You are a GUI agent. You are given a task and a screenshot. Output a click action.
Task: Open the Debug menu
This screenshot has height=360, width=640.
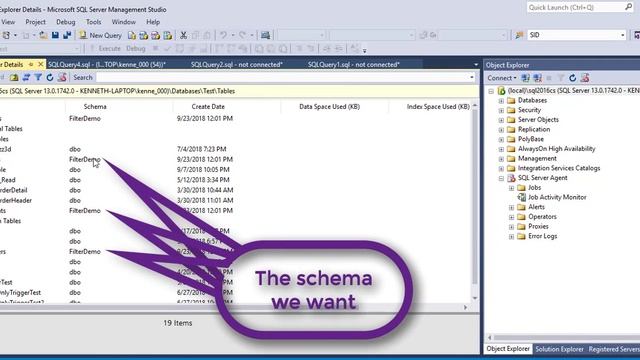point(66,22)
